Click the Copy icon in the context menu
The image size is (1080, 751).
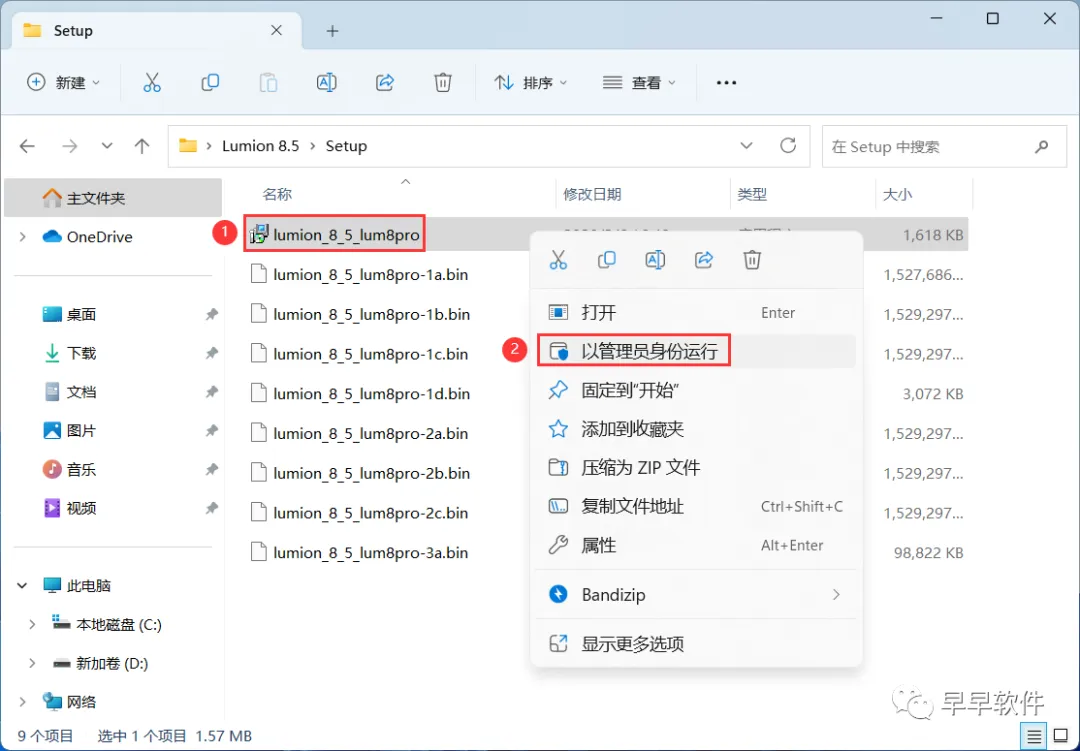[607, 260]
